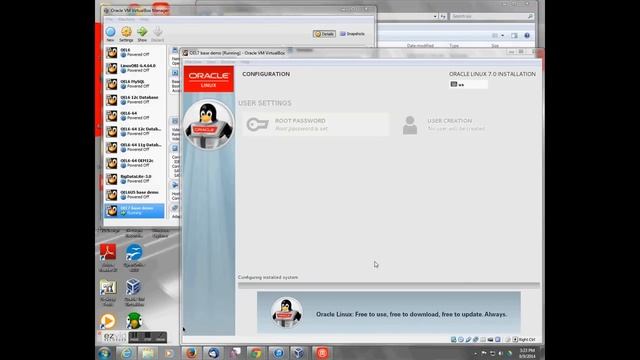Select OEL6-64 OEM12c virtual machine

tap(134, 163)
